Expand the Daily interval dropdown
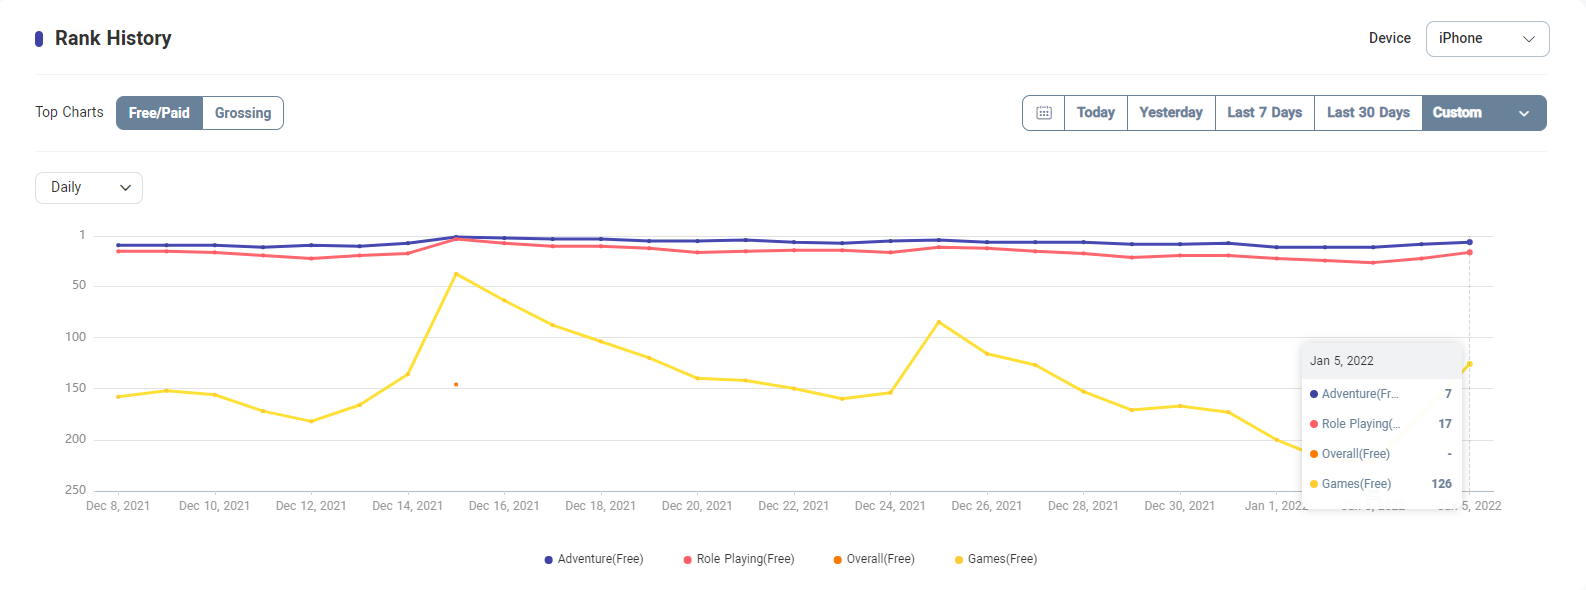 pyautogui.click(x=89, y=188)
